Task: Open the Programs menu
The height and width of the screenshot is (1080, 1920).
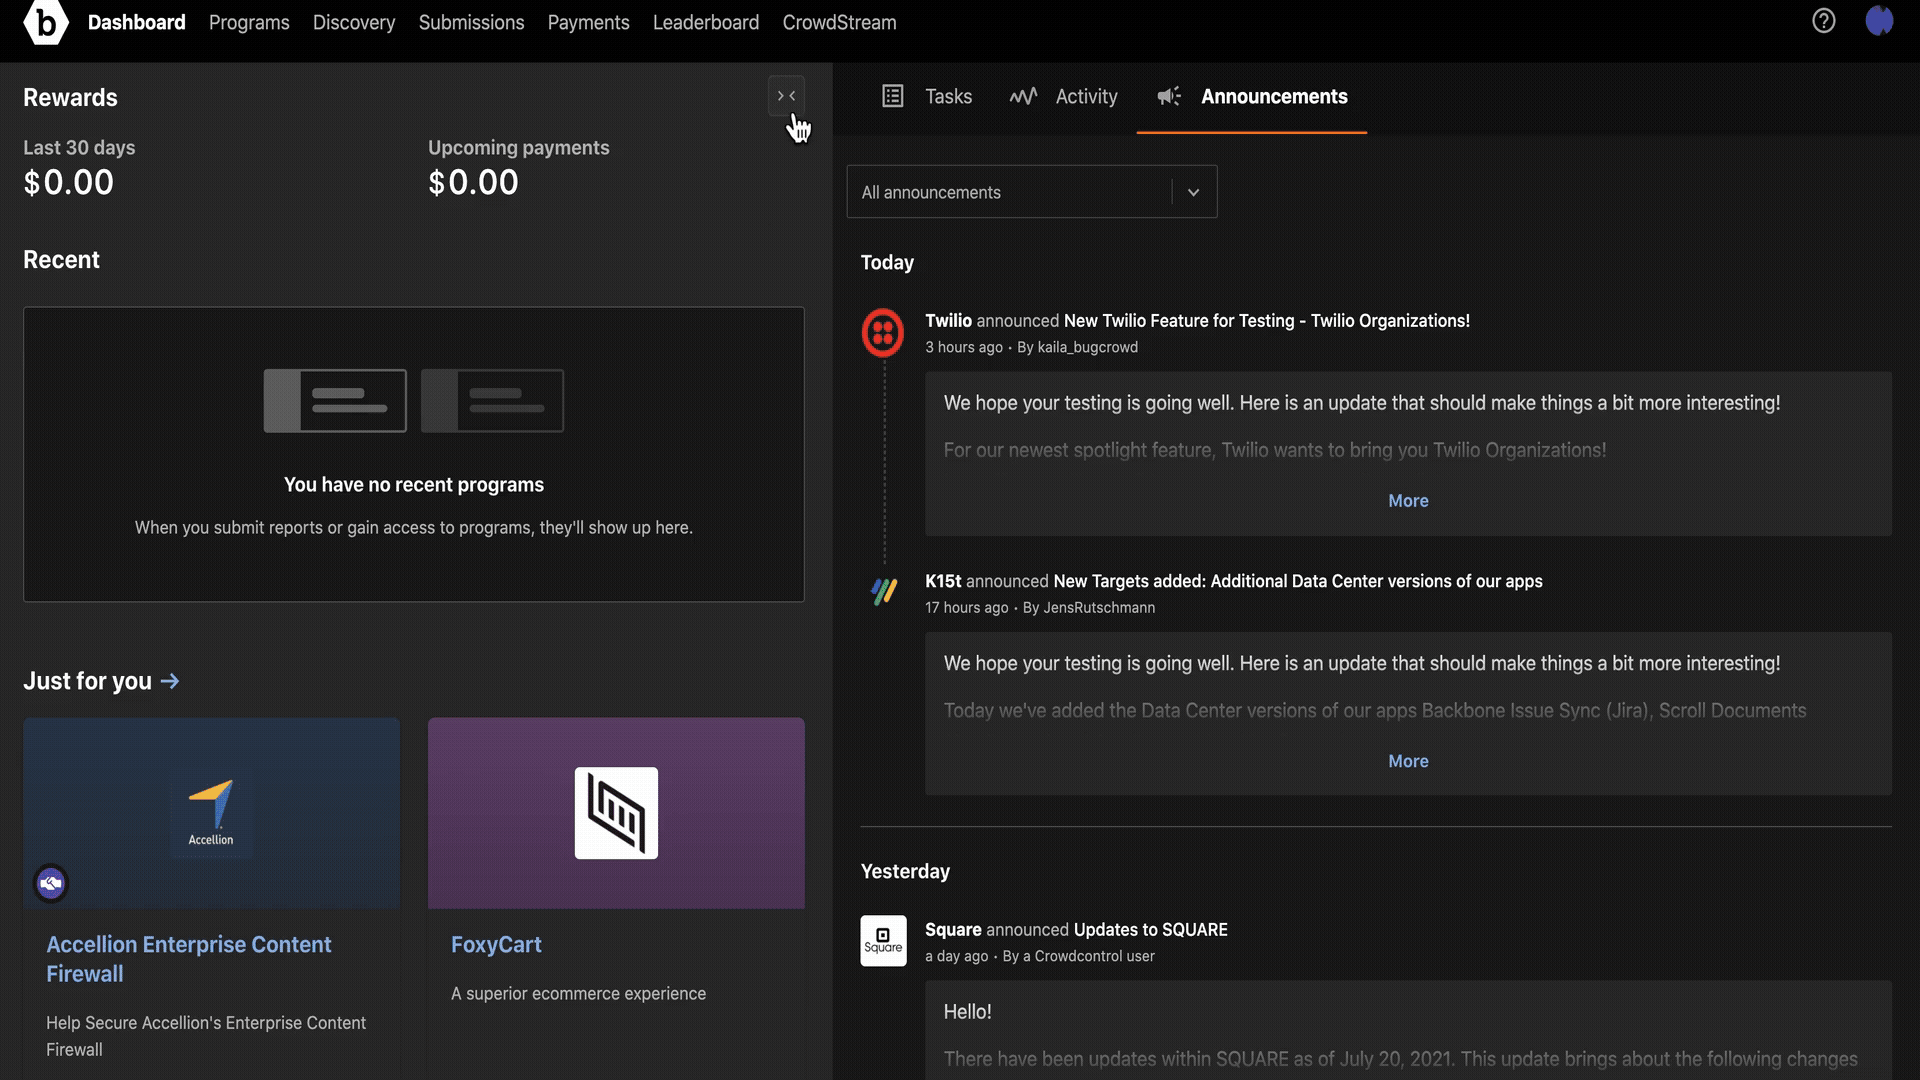Action: click(x=249, y=22)
